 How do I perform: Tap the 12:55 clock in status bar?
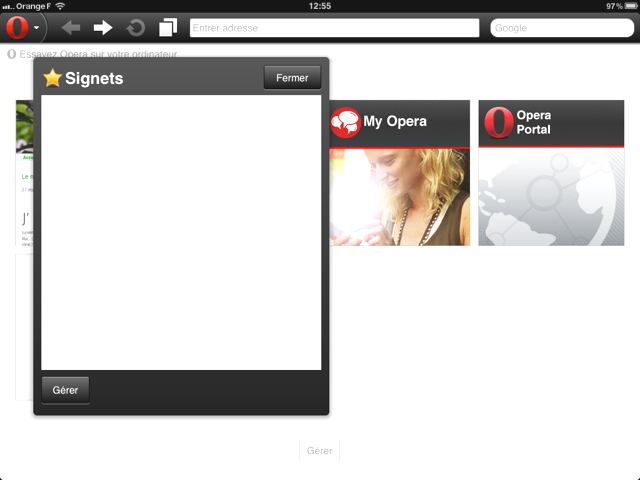coord(320,6)
